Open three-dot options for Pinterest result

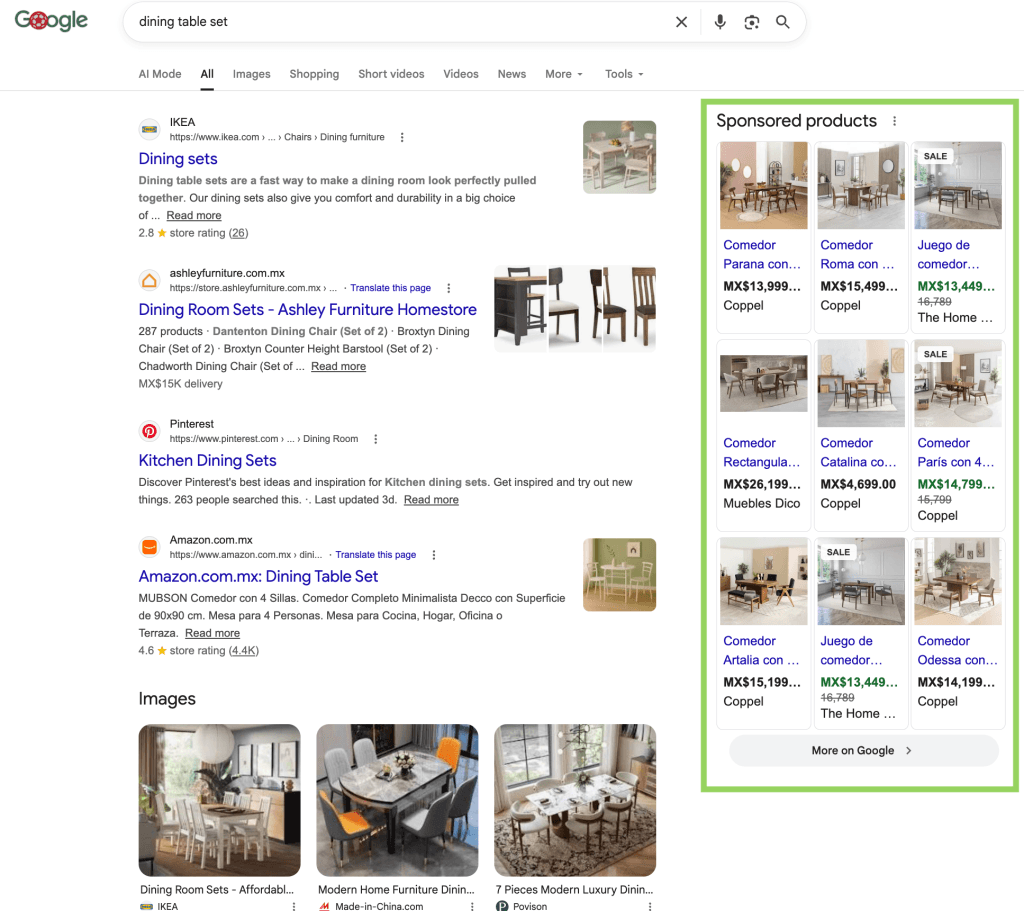[x=376, y=439]
